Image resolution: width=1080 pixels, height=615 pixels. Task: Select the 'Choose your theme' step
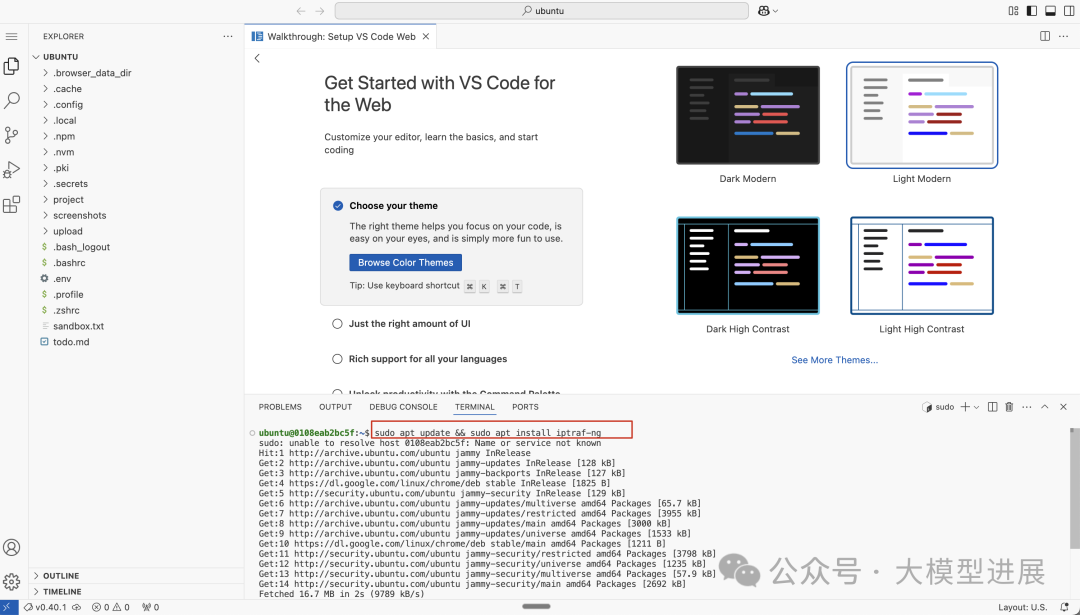click(x=393, y=206)
